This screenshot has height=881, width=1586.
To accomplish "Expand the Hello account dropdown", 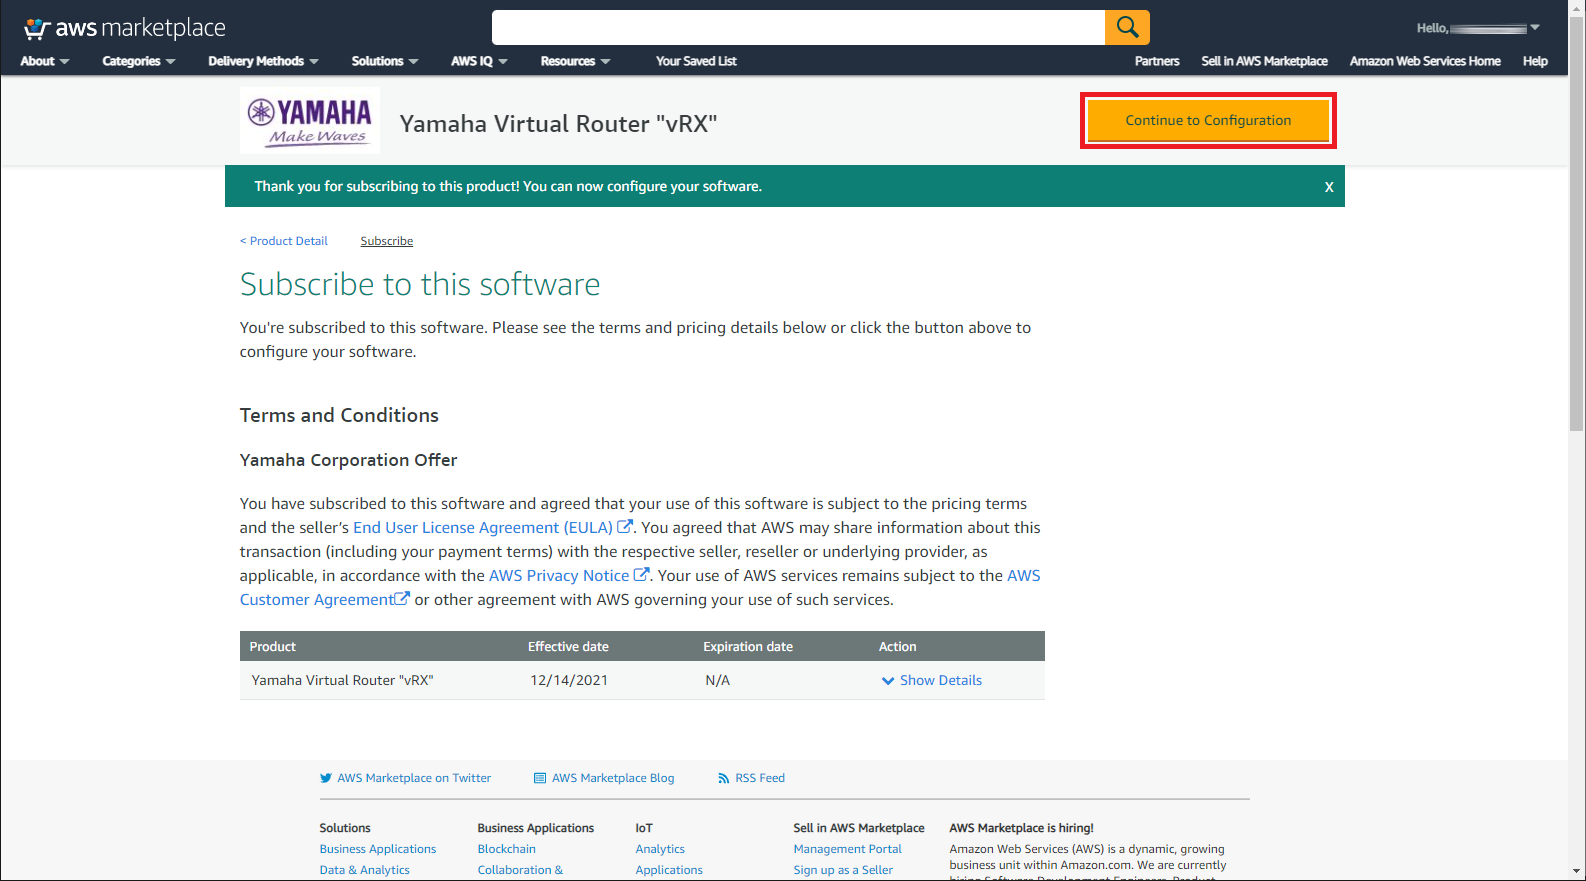I will click(1478, 28).
